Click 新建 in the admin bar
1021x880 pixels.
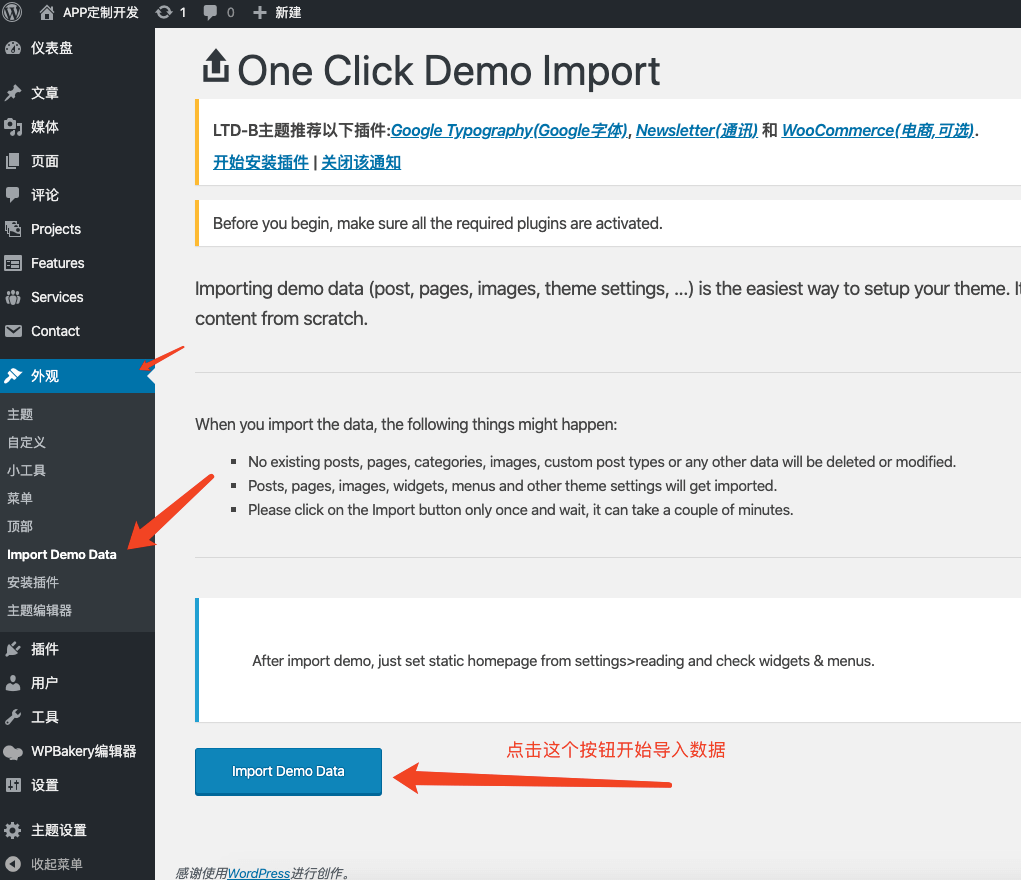coord(288,12)
